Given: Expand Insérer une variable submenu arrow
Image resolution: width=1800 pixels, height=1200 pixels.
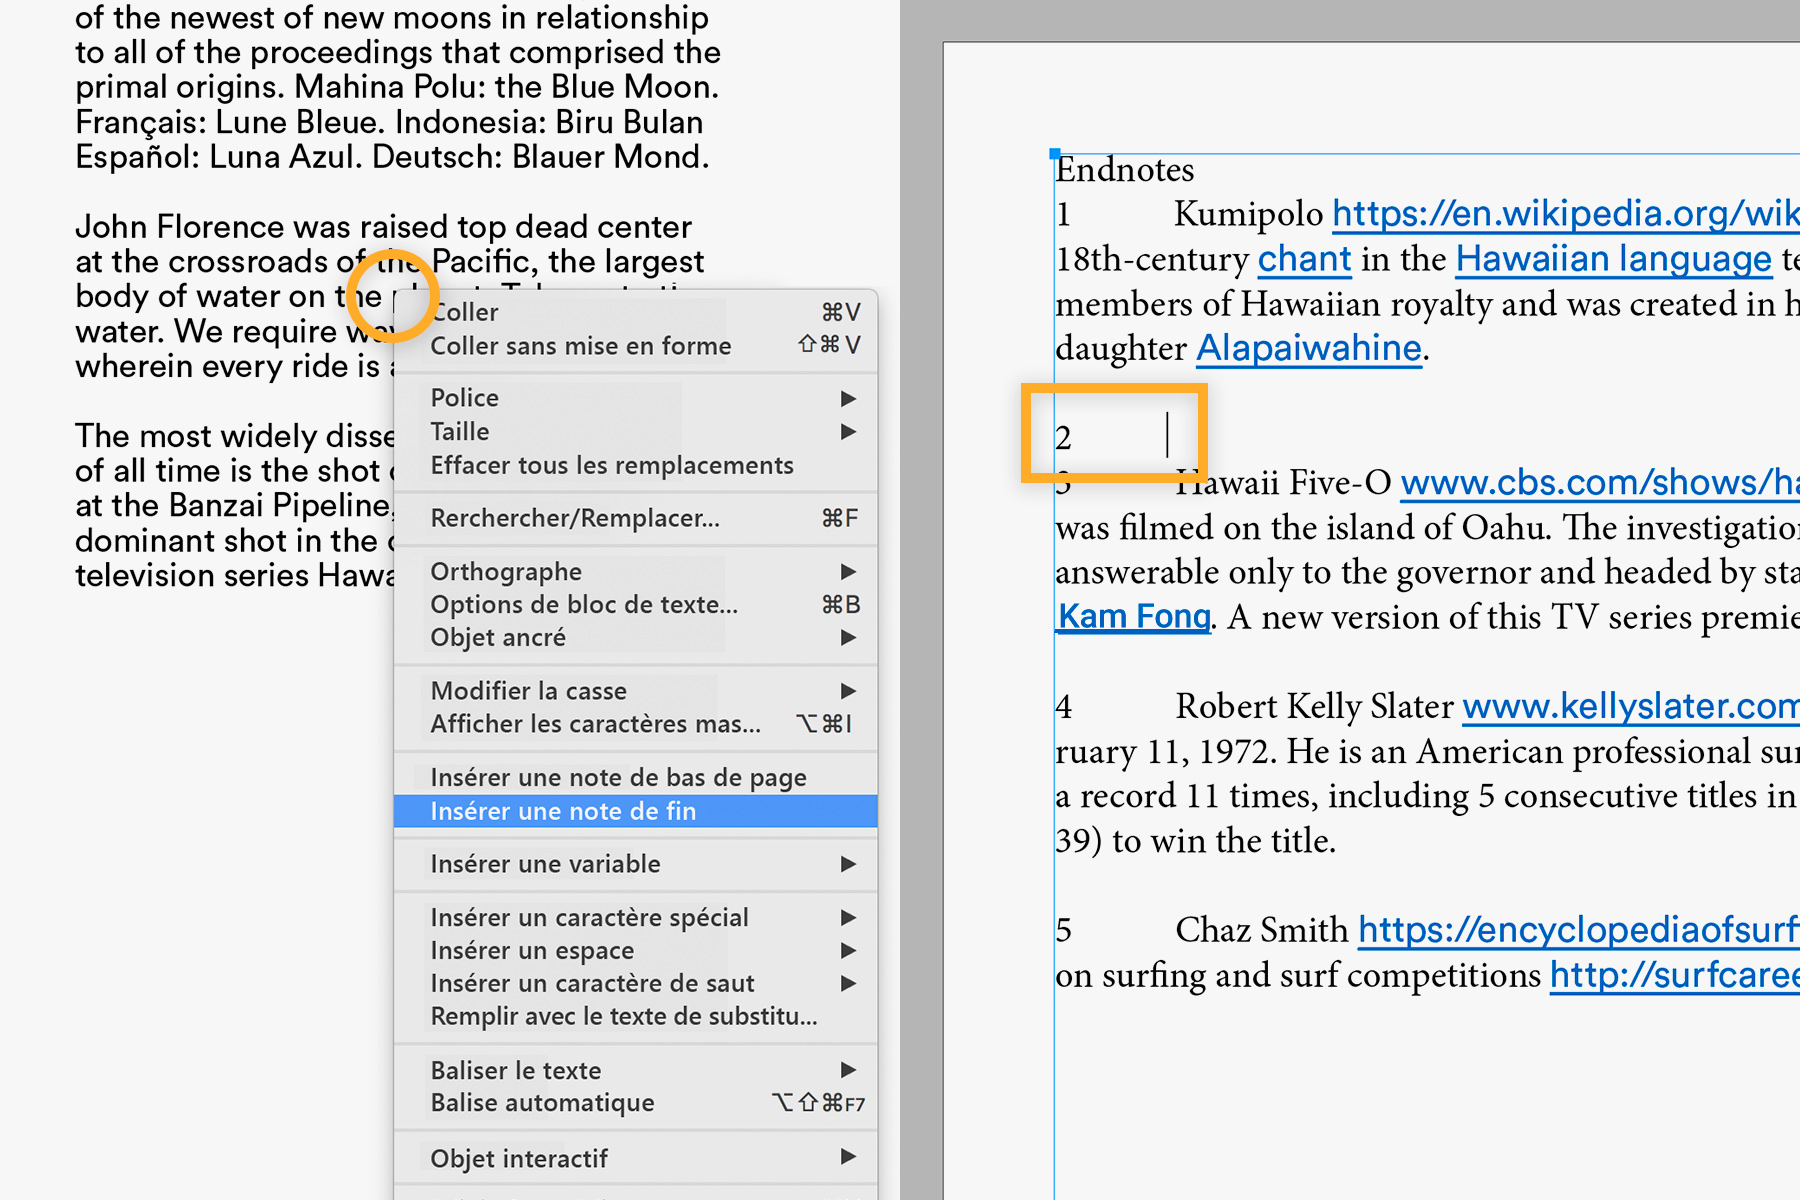Looking at the screenshot, I should coord(848,864).
